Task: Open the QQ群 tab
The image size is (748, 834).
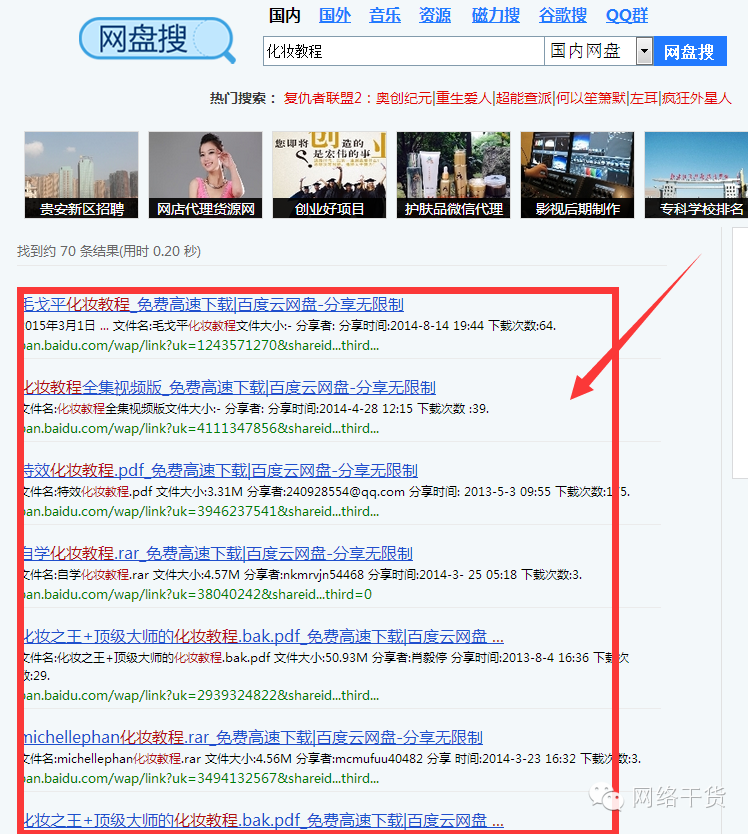Action: (x=627, y=15)
